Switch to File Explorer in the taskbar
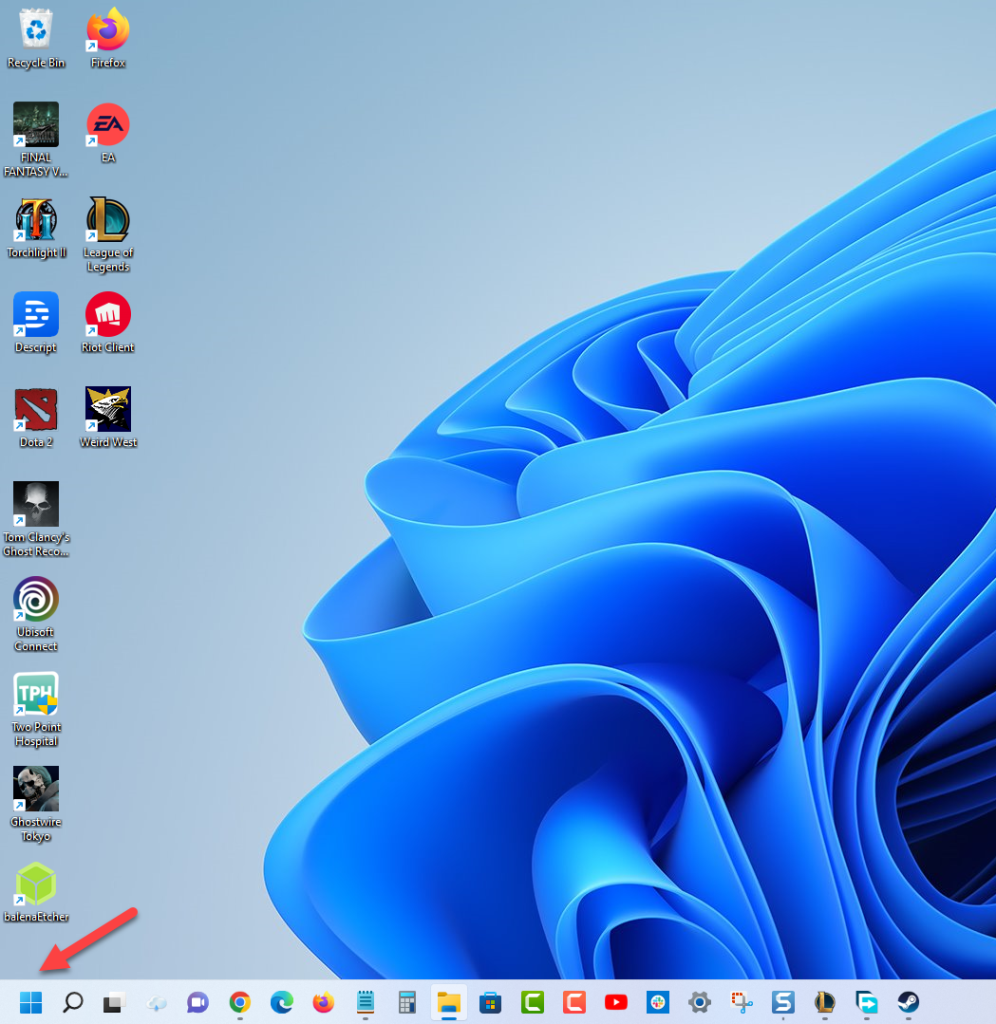Image resolution: width=996 pixels, height=1024 pixels. (x=449, y=1002)
